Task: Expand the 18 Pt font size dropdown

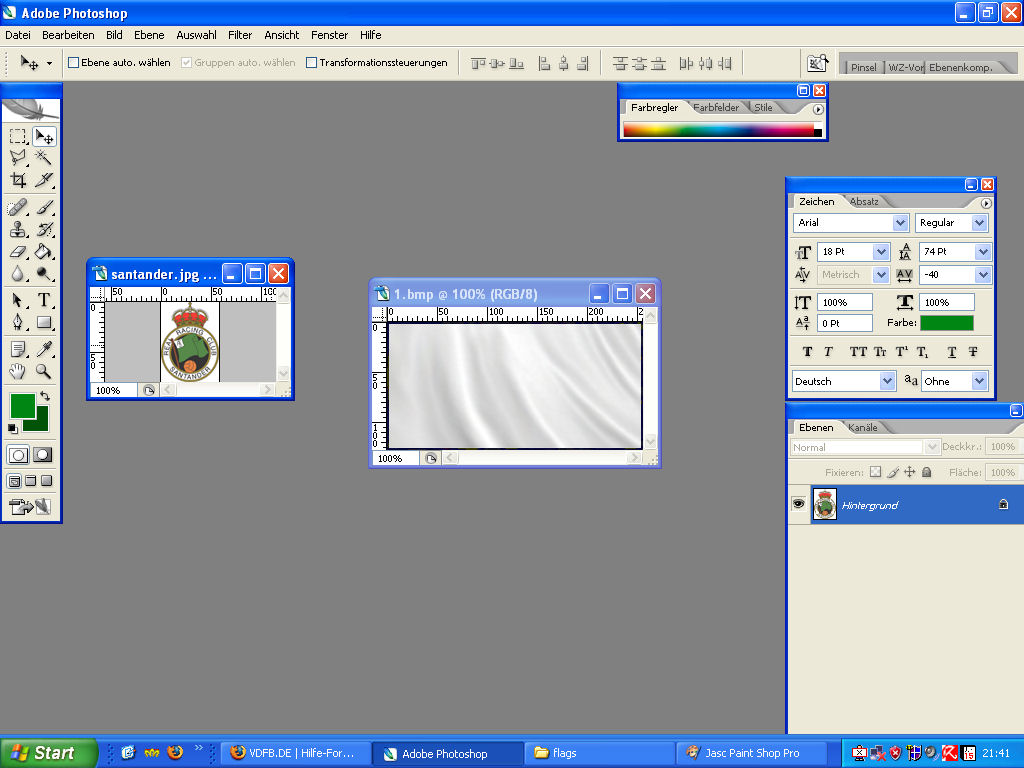Action: click(881, 252)
